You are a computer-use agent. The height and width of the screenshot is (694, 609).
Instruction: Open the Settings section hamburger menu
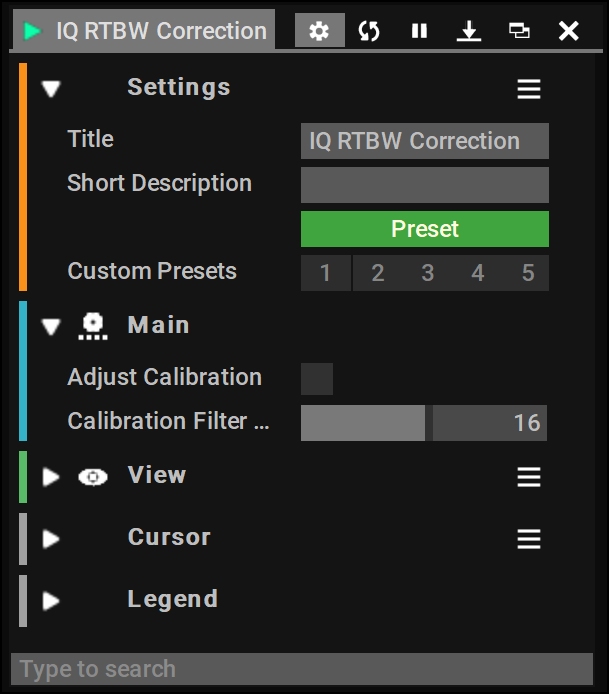[529, 89]
